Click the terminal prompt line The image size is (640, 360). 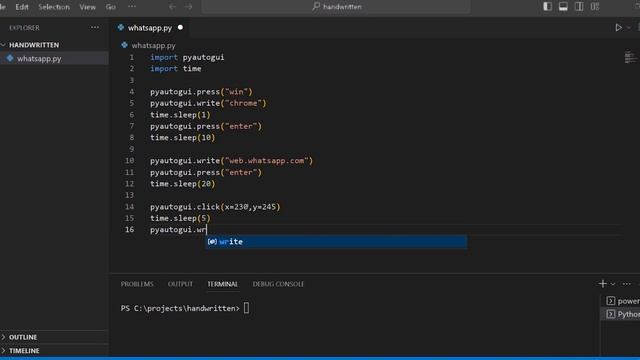(184, 308)
